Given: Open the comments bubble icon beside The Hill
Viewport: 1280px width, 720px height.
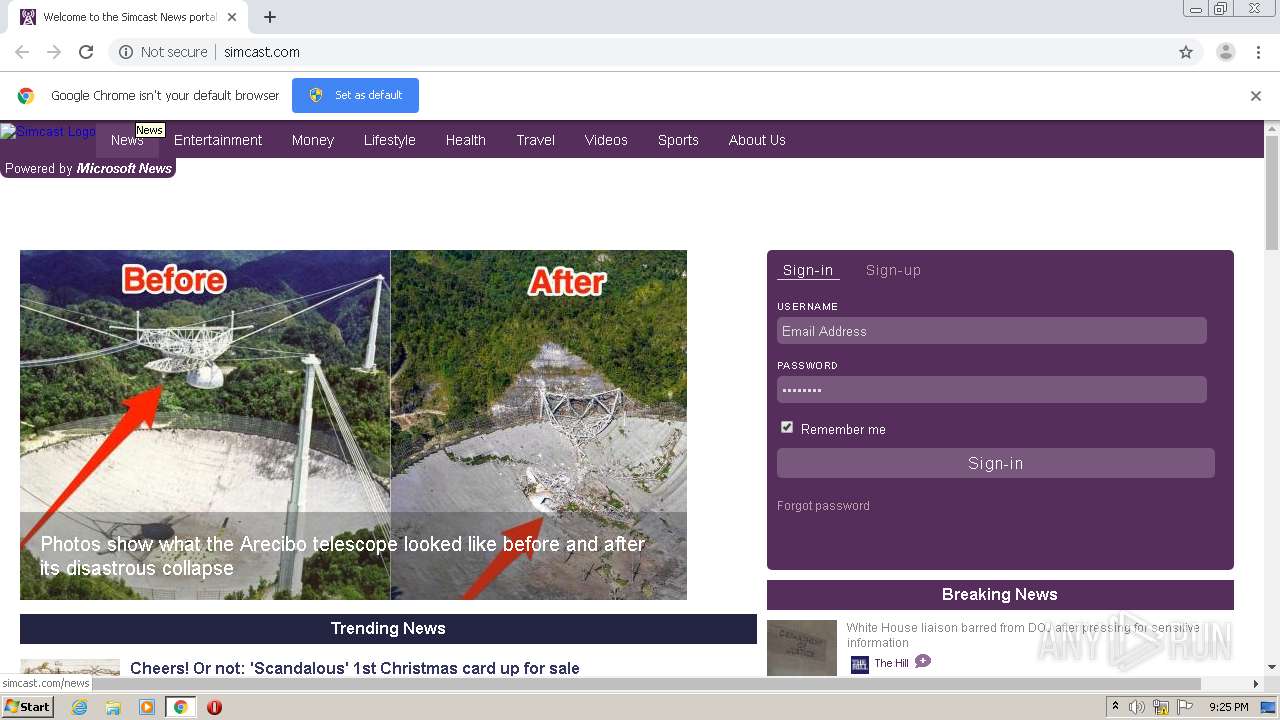Looking at the screenshot, I should click(x=923, y=662).
